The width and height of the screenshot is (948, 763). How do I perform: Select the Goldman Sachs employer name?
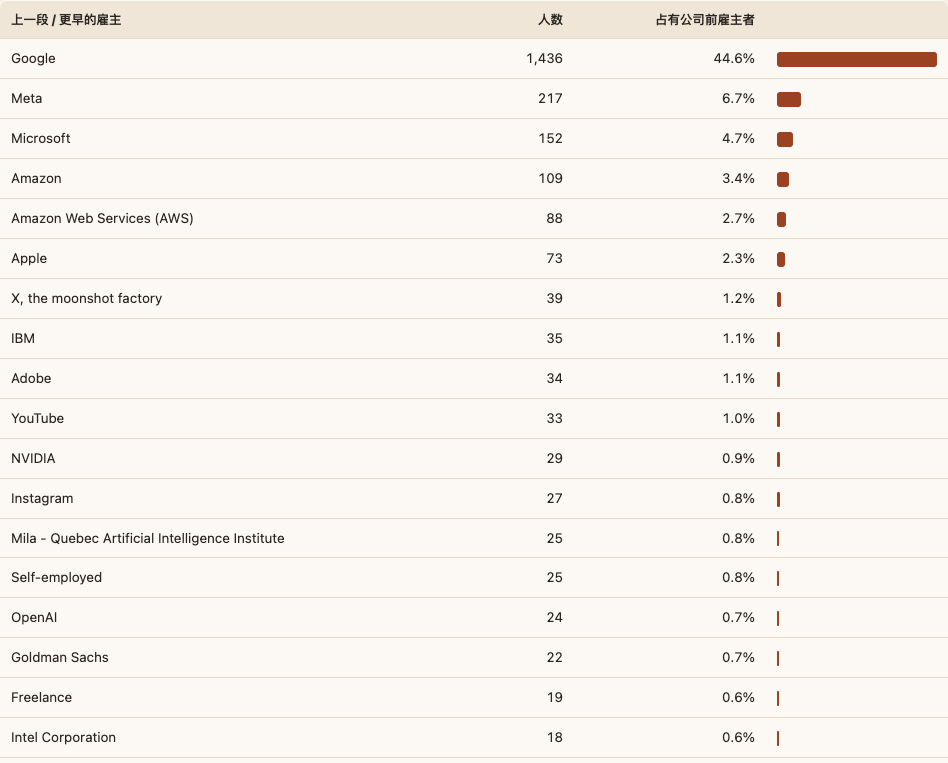(60, 657)
